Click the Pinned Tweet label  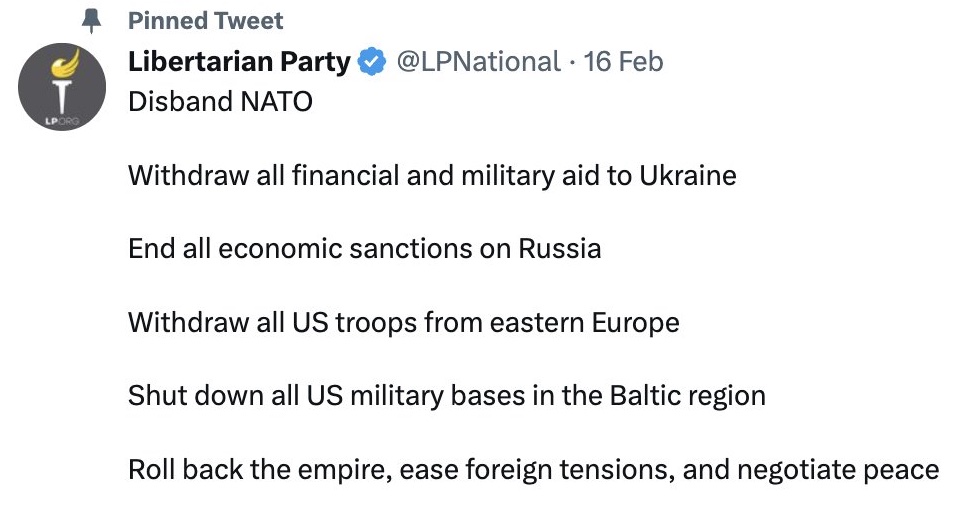pyautogui.click(x=206, y=20)
